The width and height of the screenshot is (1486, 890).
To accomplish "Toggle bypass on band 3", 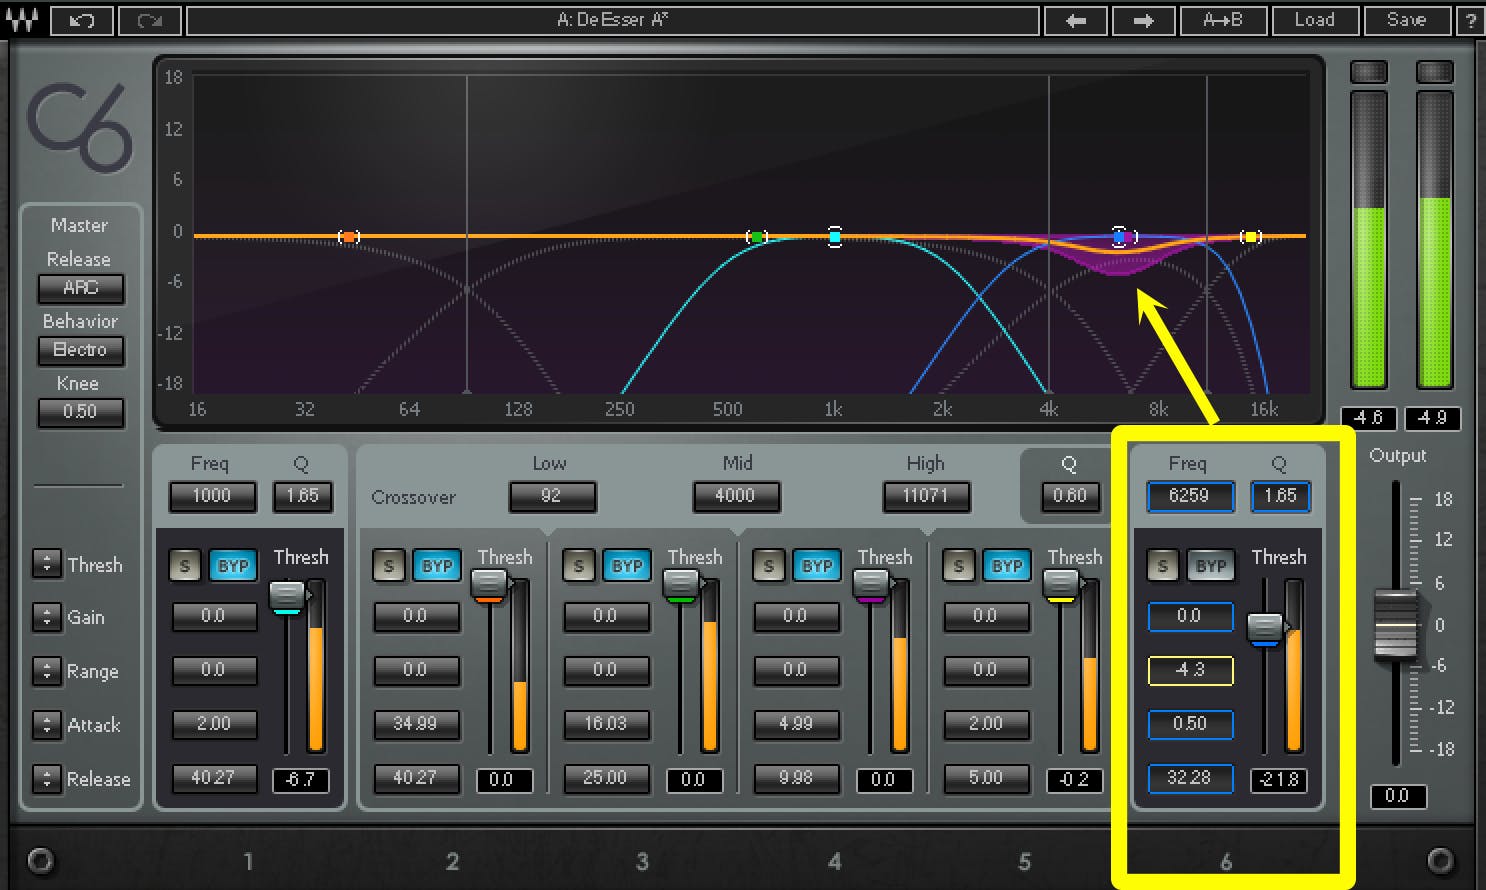I will point(626,566).
